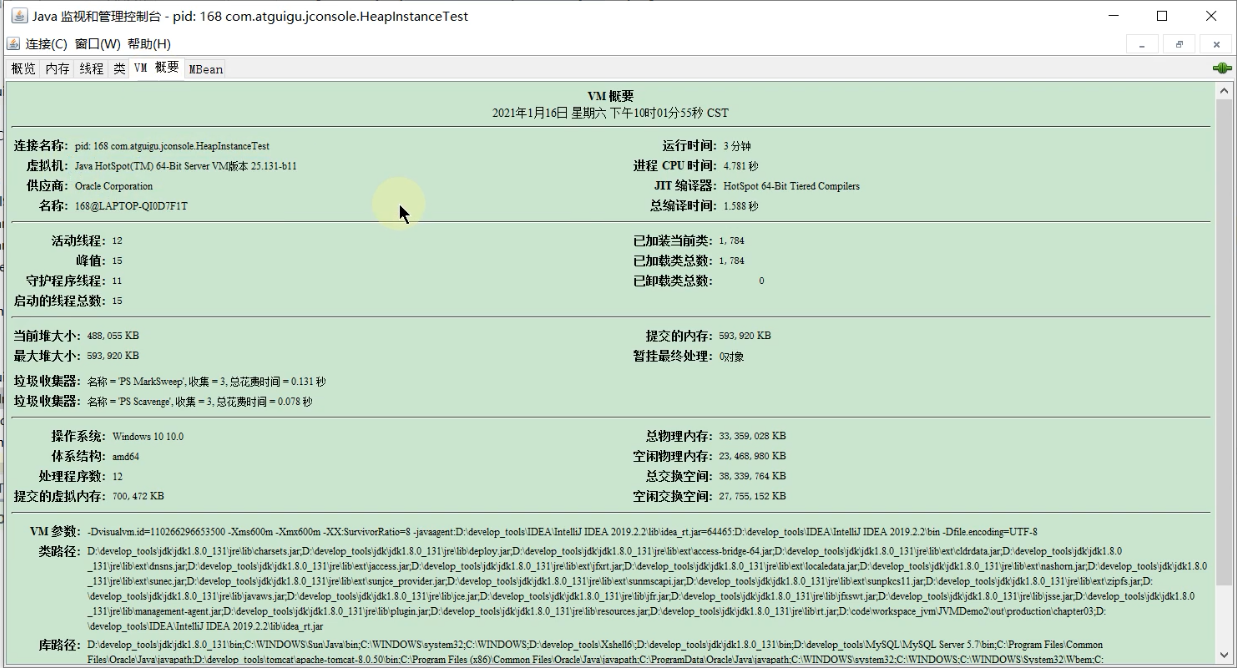Switch to the 内存 tab
Screen dimensions: 1237x668
coord(58,69)
